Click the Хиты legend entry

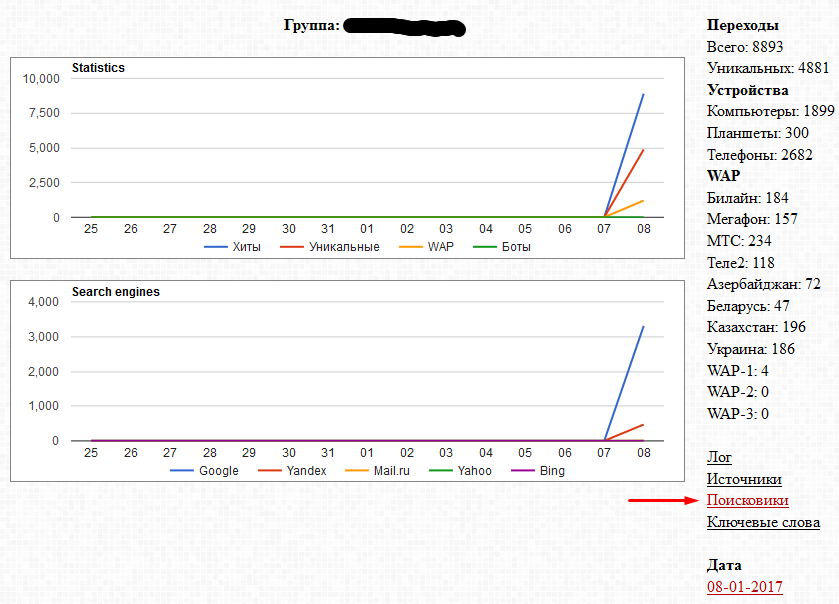pyautogui.click(x=233, y=247)
